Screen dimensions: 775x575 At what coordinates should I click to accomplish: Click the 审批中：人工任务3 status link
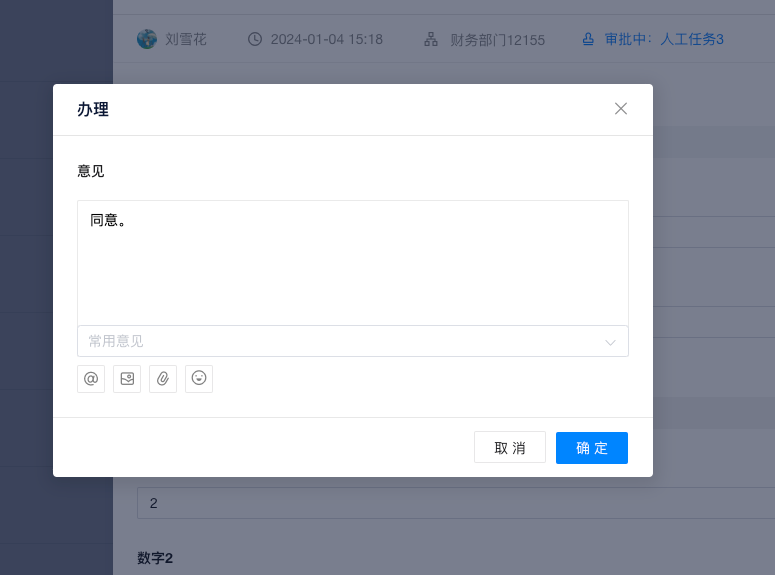(x=664, y=40)
